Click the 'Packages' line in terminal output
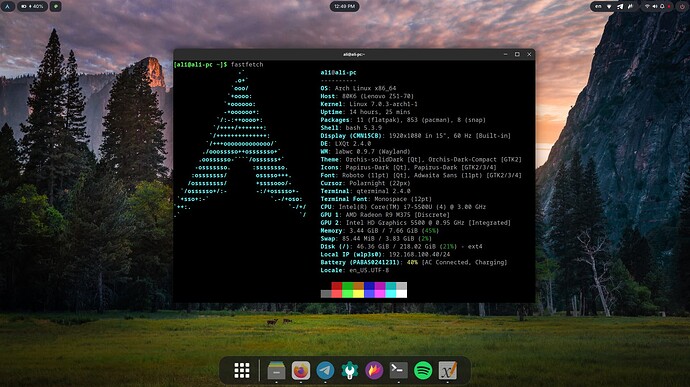This screenshot has height=387, width=690. tap(403, 120)
